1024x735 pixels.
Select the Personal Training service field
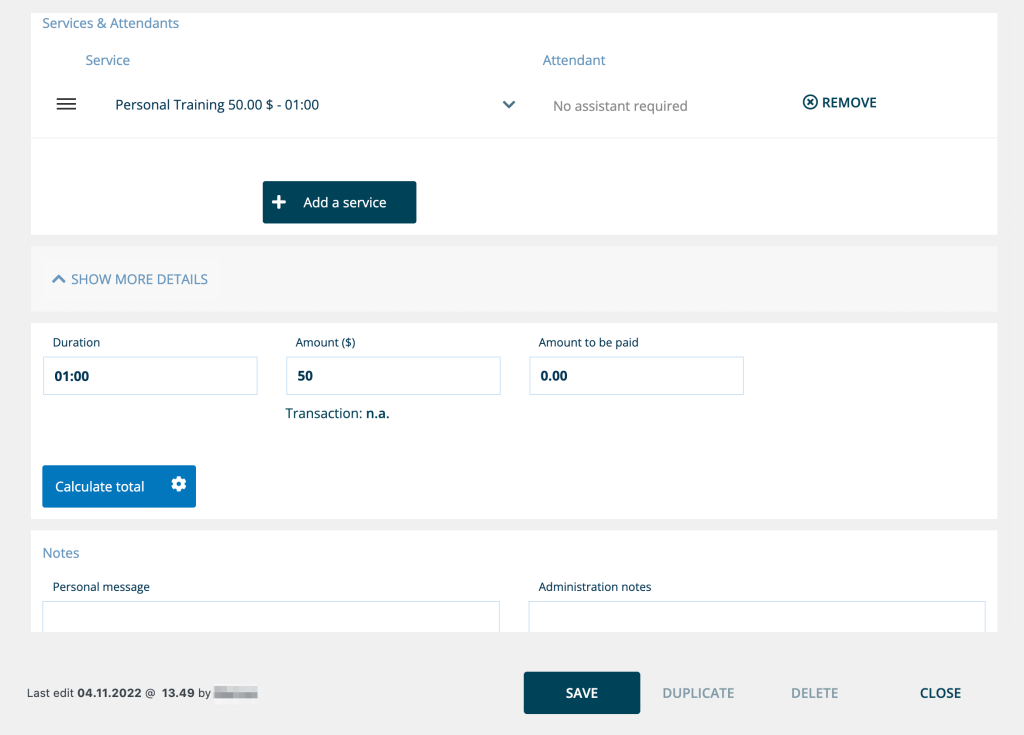click(x=300, y=105)
